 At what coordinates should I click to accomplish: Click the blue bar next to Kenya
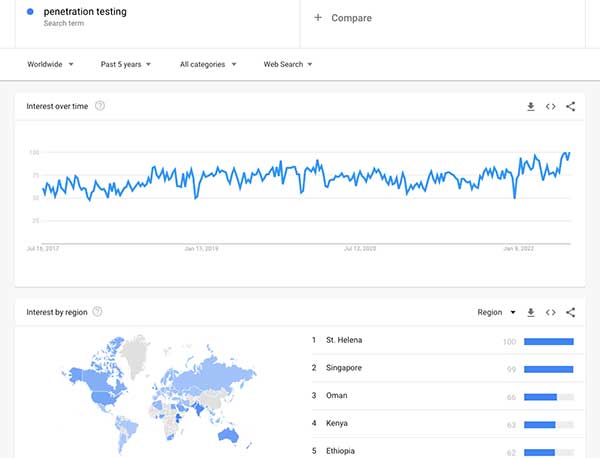coord(540,425)
